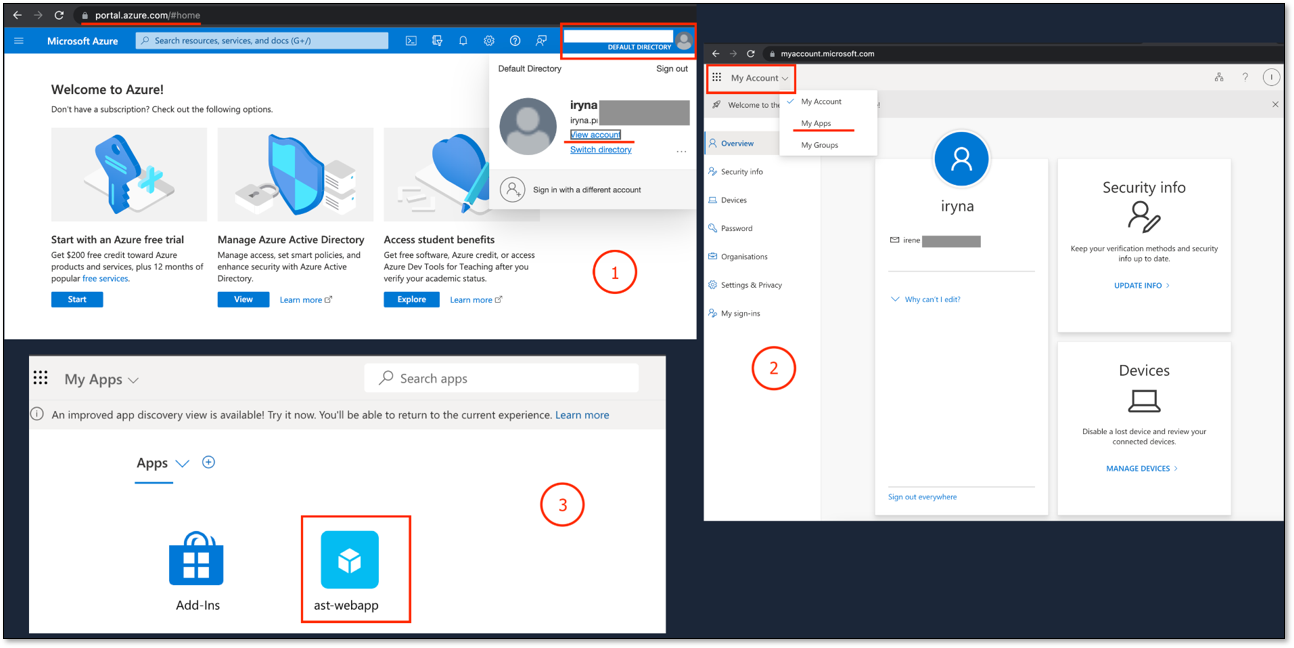Focus the Azure search resources field
Image resolution: width=1294 pixels, height=648 pixels.
[262, 41]
